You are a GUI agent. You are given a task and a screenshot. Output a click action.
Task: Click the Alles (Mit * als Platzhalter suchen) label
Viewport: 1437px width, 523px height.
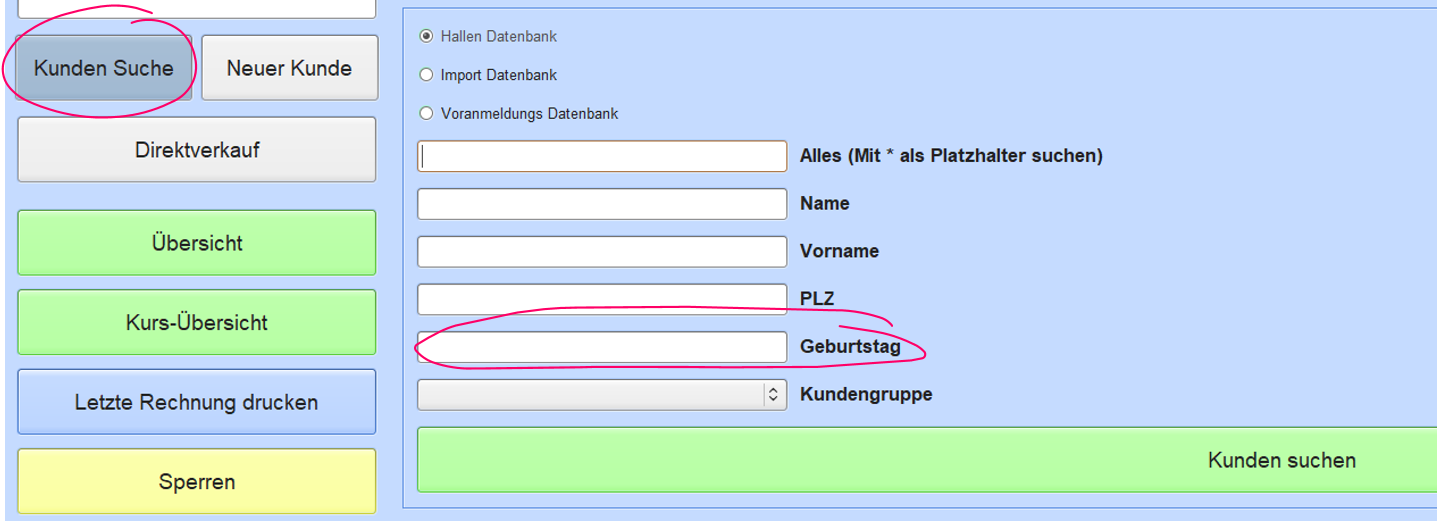pyautogui.click(x=951, y=156)
